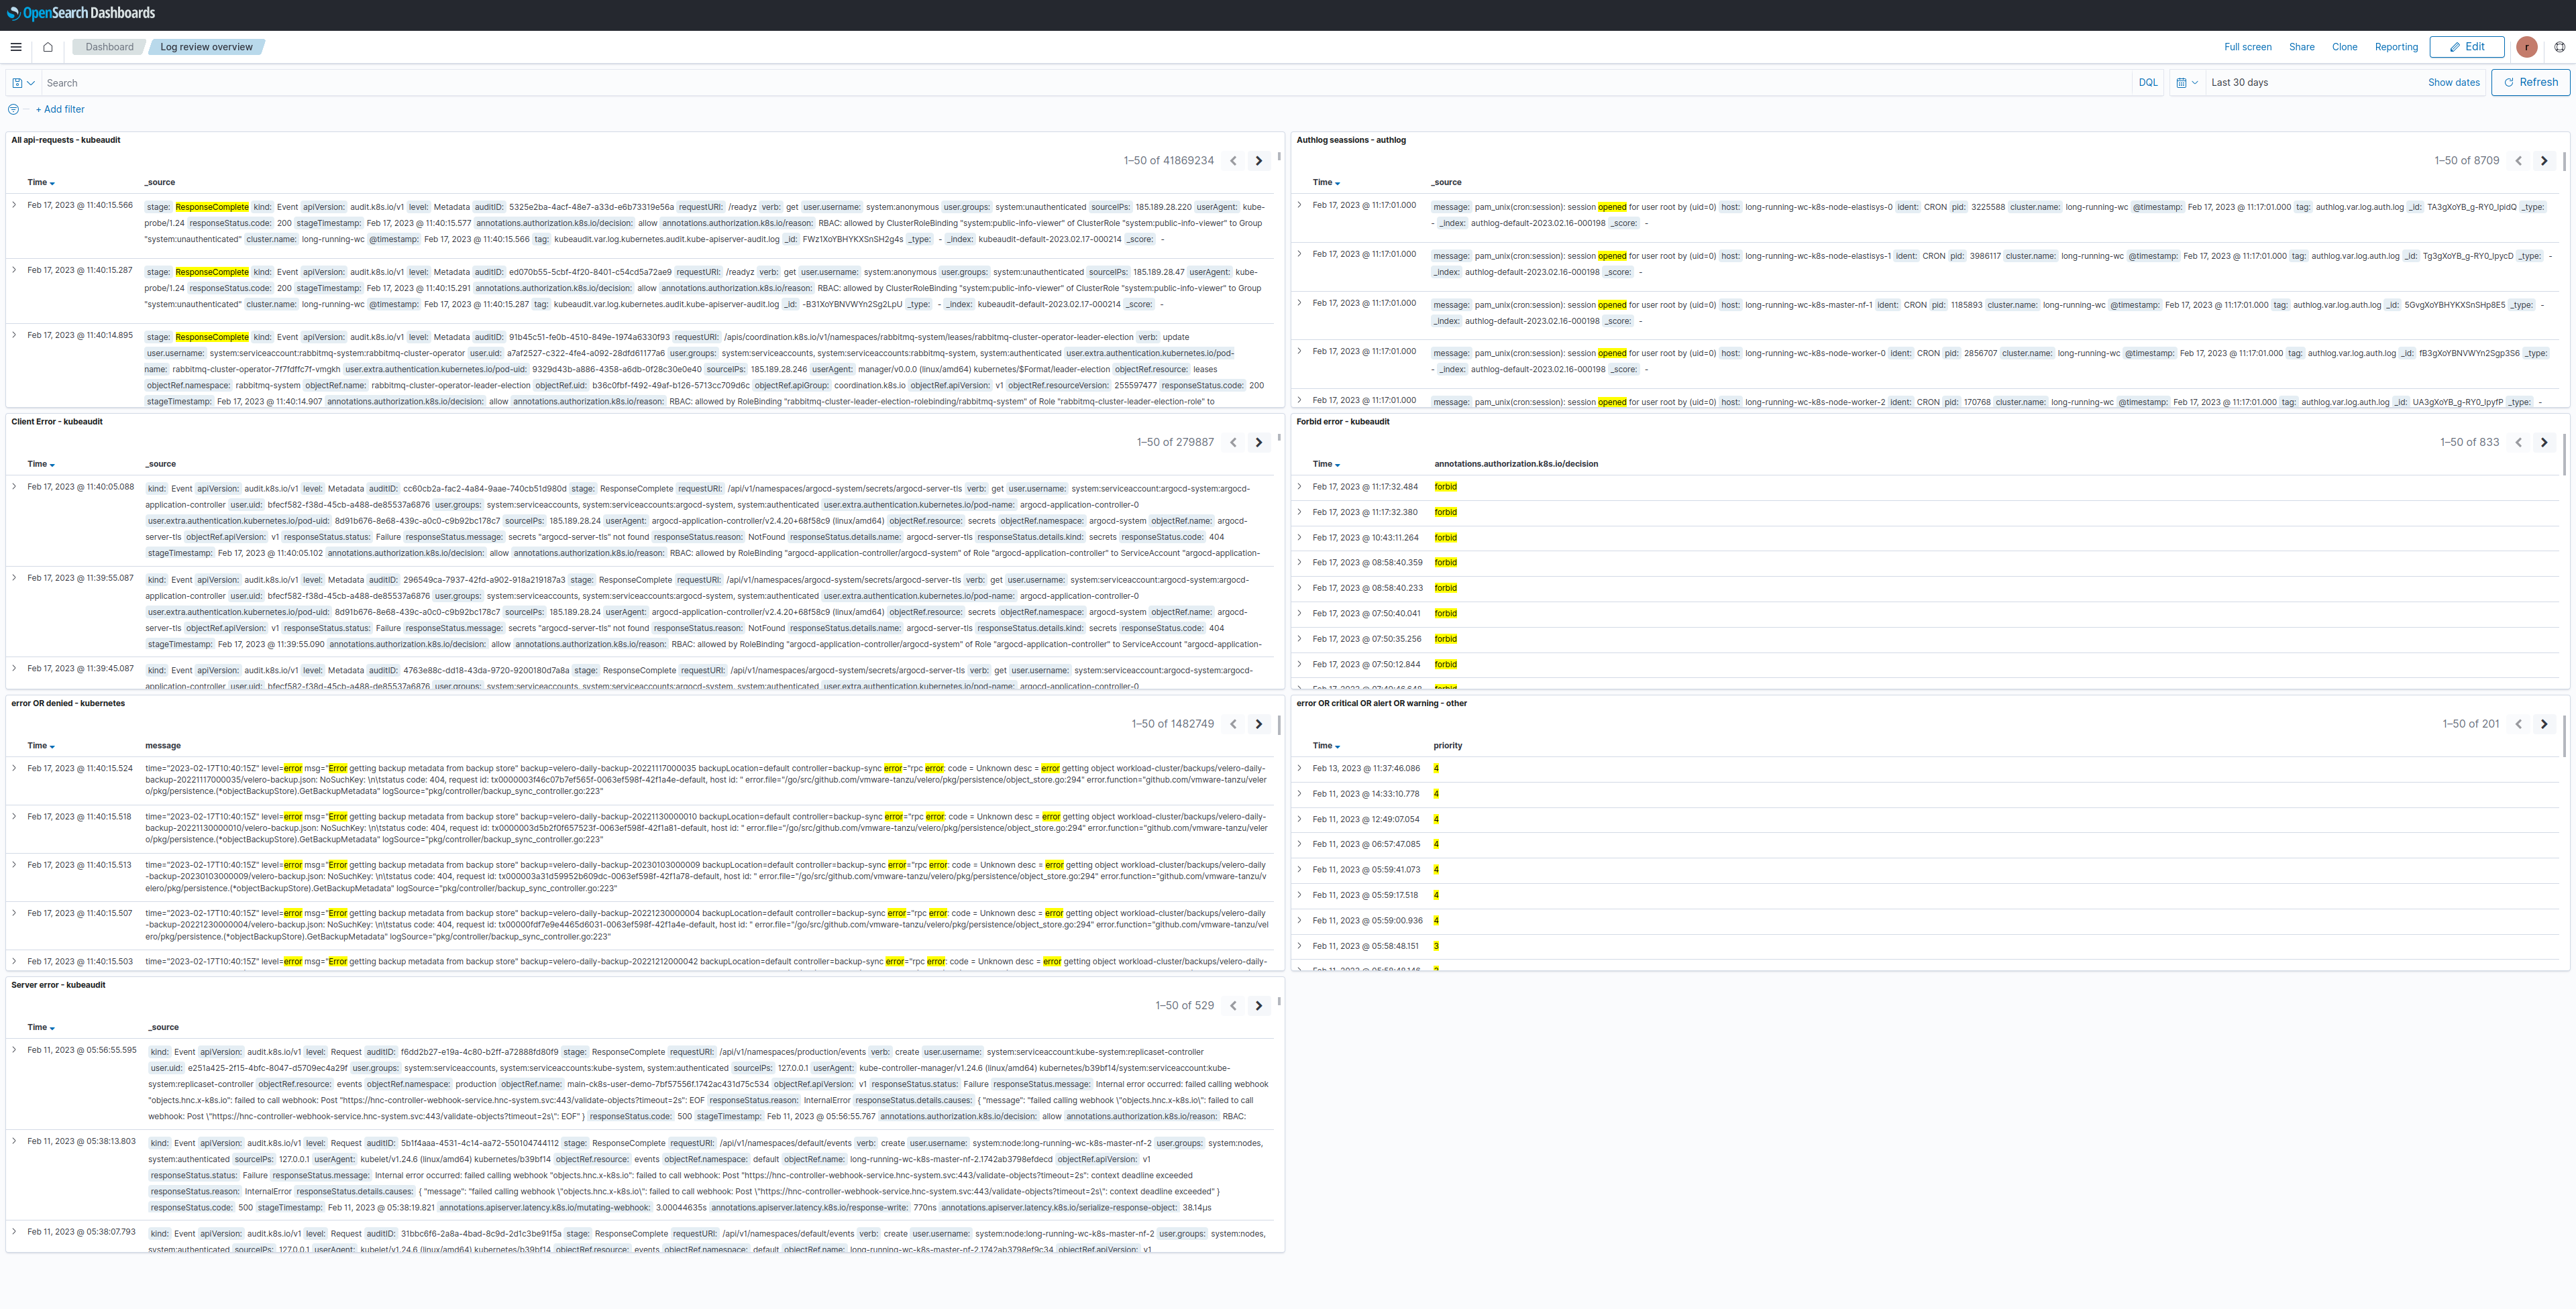Previous page in Authlog seassions panel

tap(2518, 161)
